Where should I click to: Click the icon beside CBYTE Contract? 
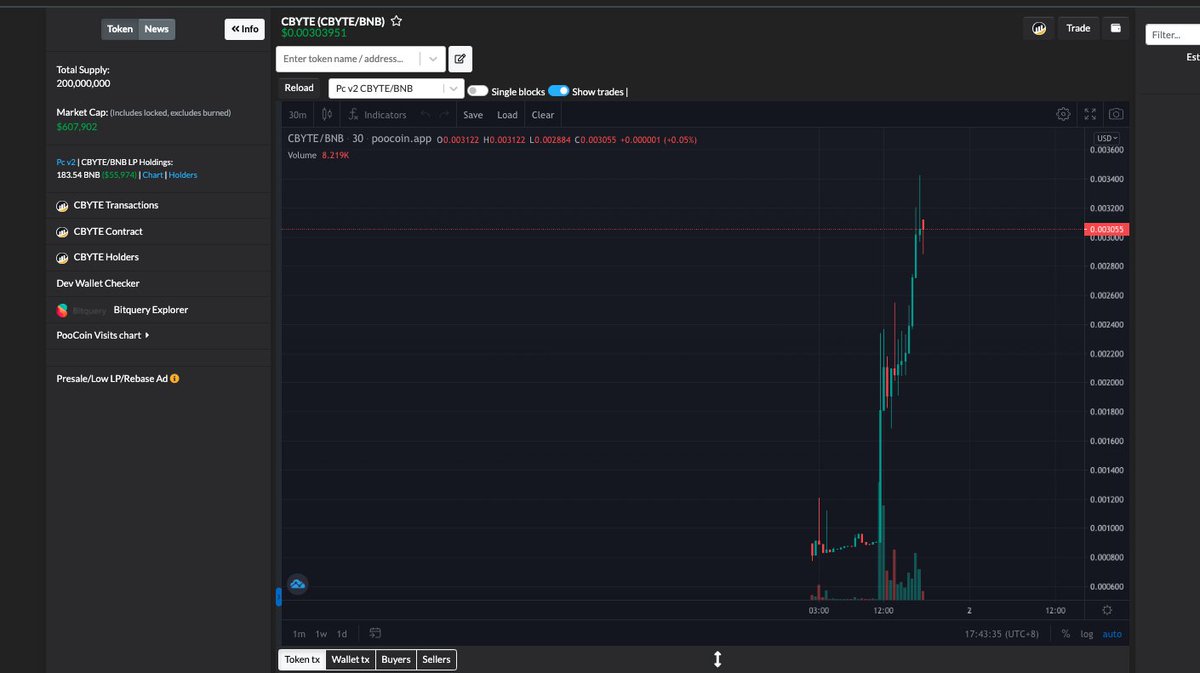click(62, 231)
